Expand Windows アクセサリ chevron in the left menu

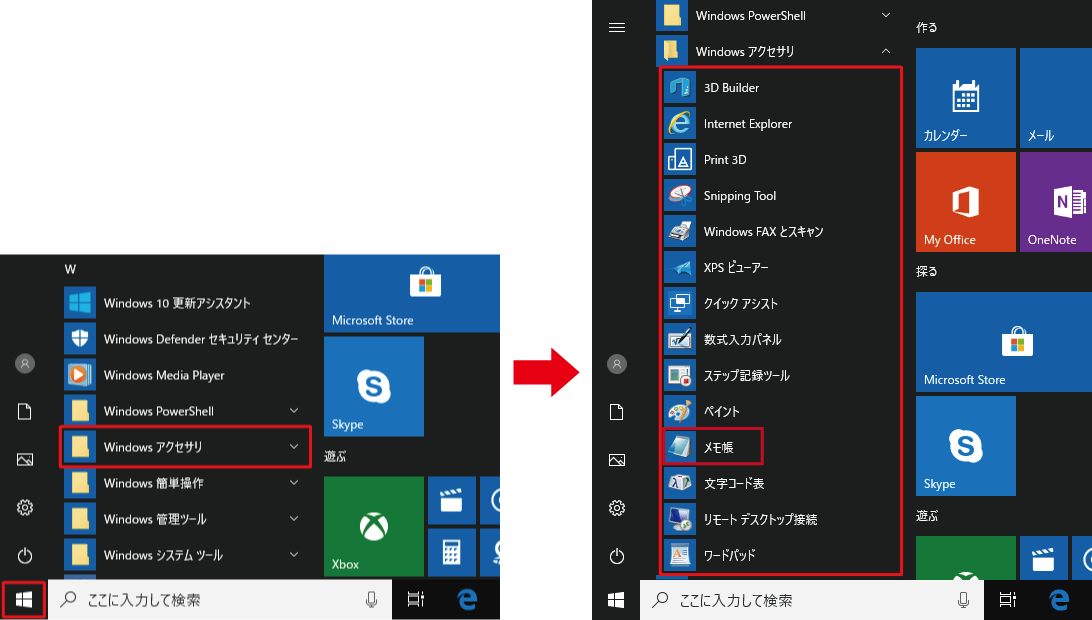click(294, 447)
